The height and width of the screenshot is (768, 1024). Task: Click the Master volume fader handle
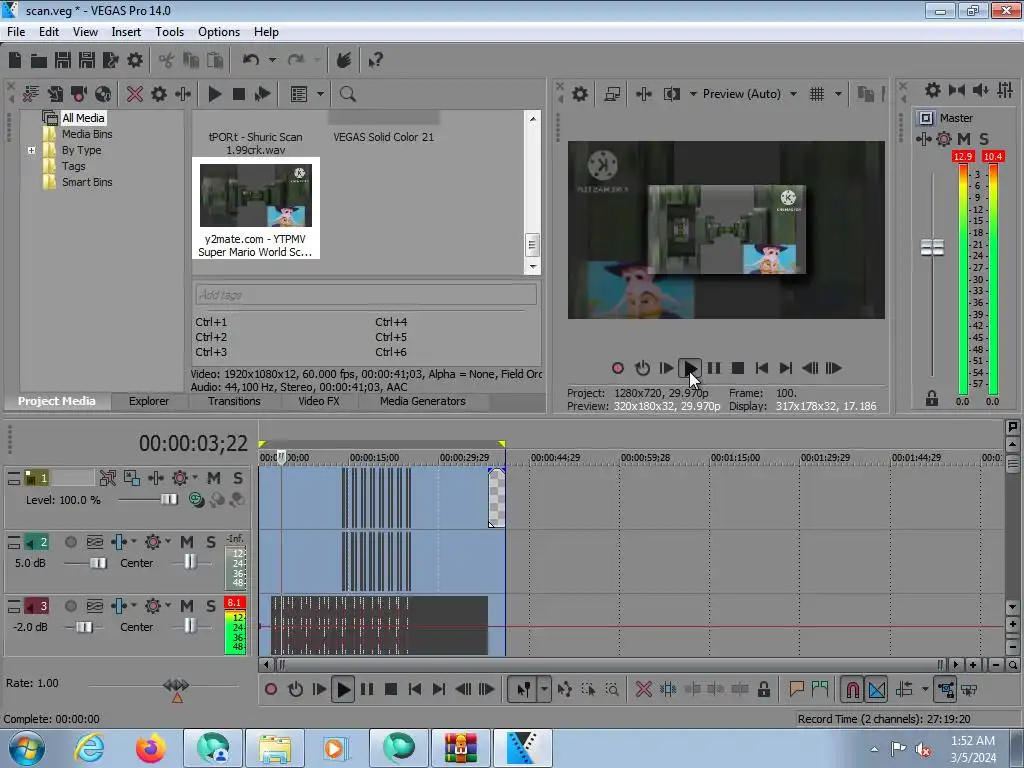tap(932, 248)
